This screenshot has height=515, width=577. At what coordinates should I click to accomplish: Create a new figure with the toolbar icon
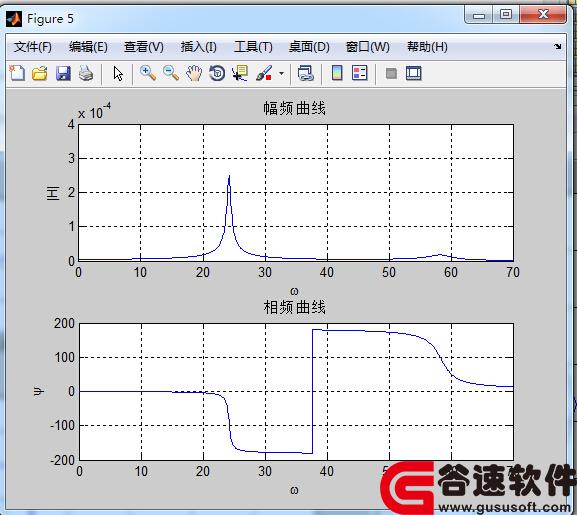tap(17, 73)
